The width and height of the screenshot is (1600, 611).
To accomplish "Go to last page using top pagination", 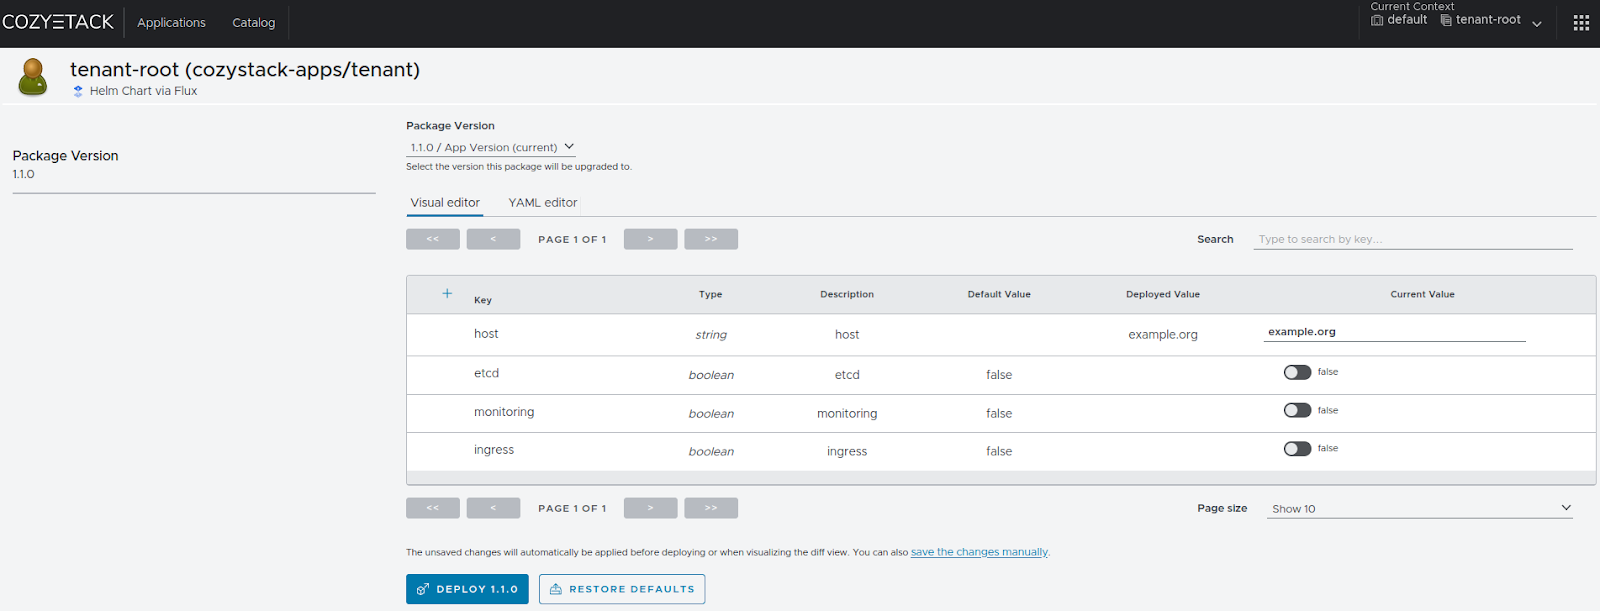I will click(x=711, y=239).
